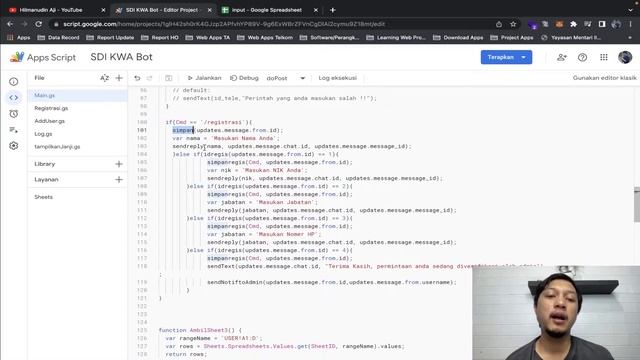Share the project with add-person icon

[x=562, y=58]
